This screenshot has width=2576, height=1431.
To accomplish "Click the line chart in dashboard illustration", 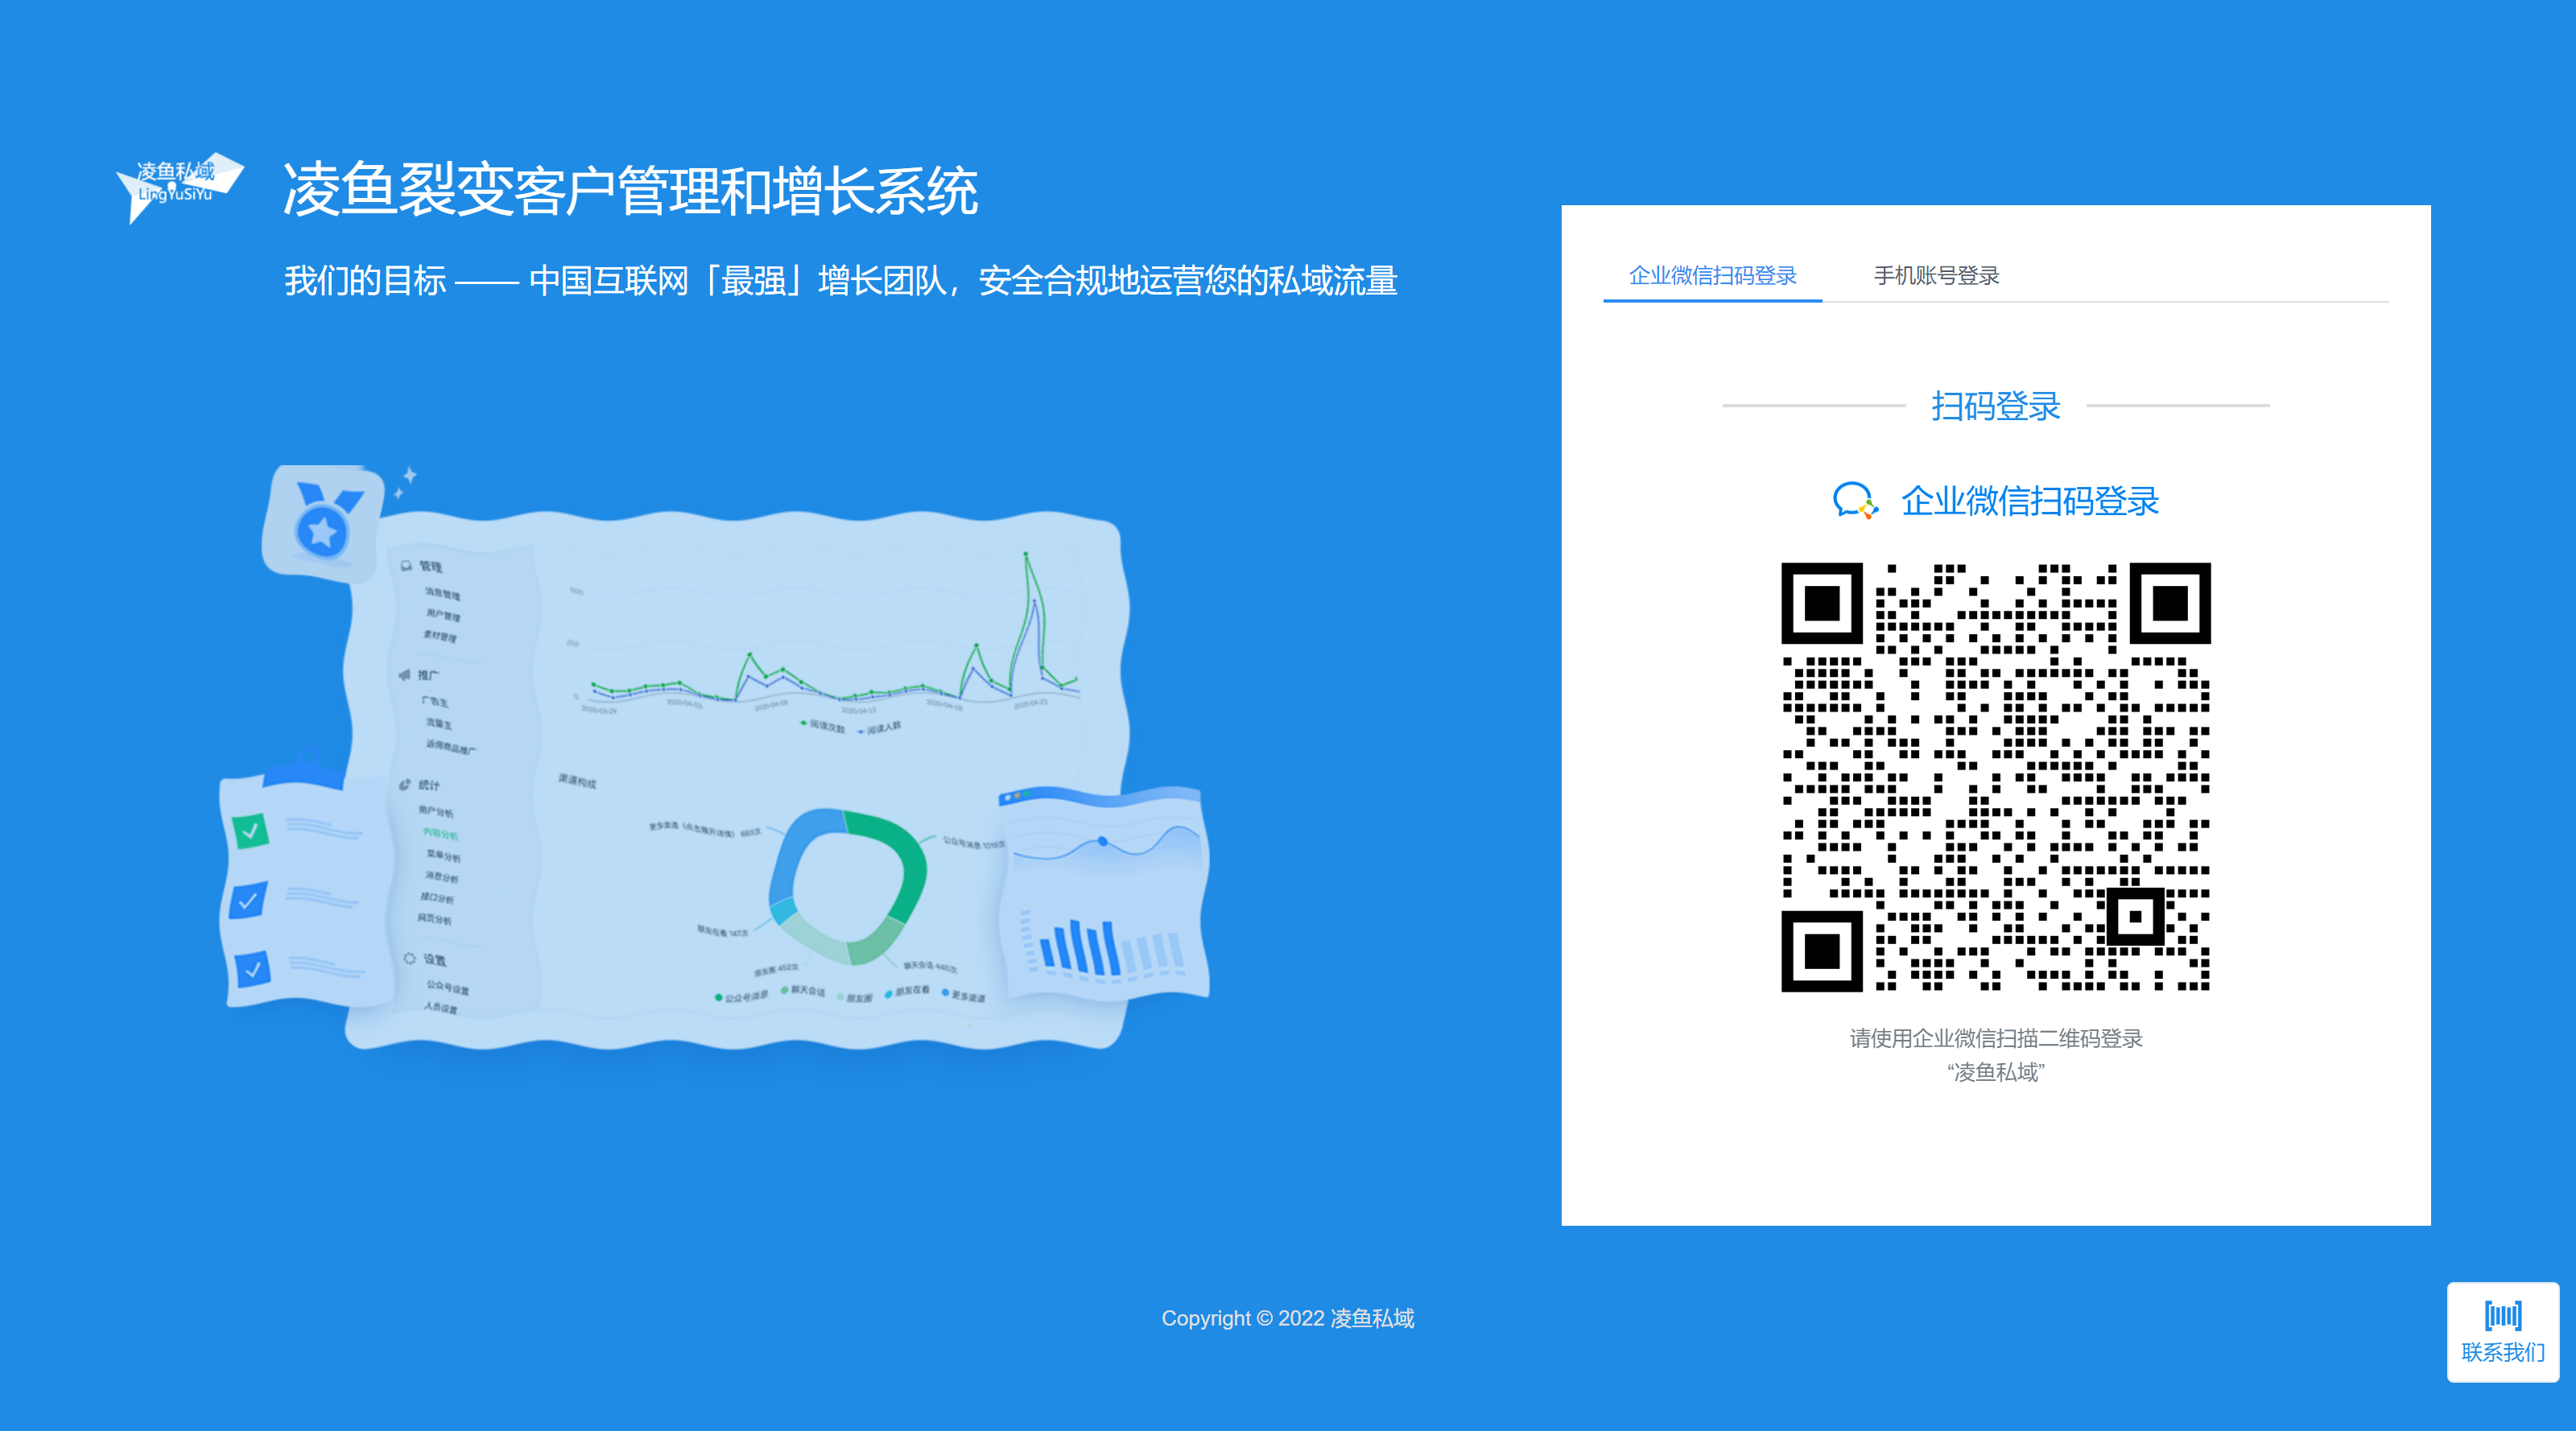I will [x=830, y=650].
